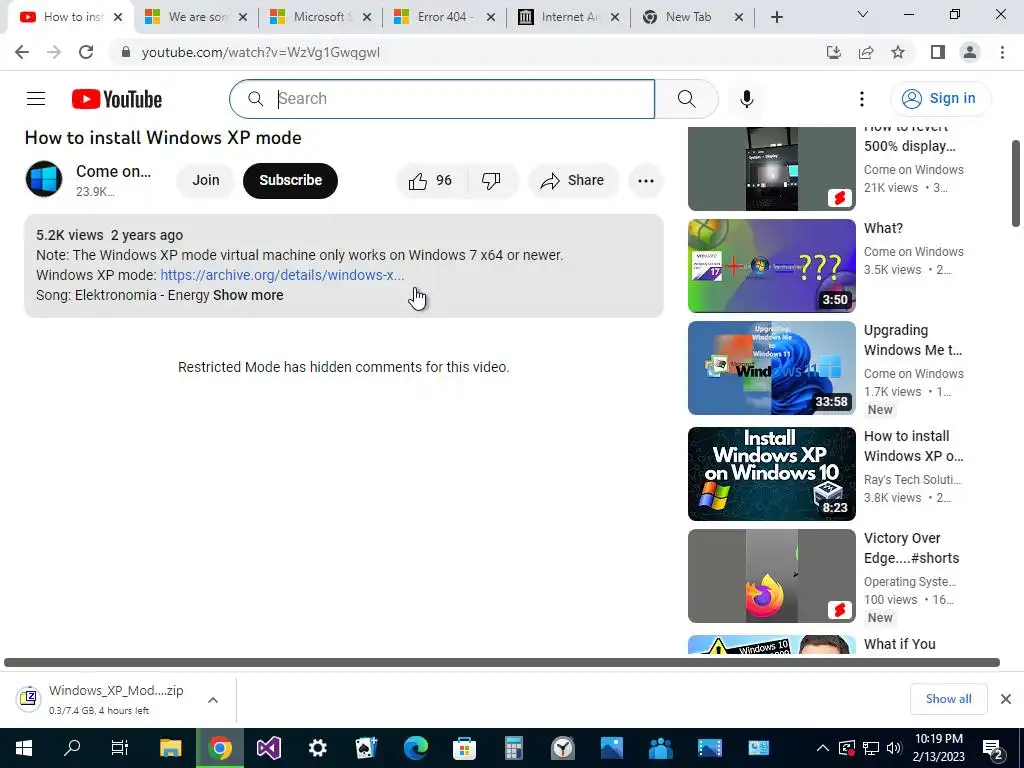Open Chrome profile avatar

pyautogui.click(x=970, y=52)
